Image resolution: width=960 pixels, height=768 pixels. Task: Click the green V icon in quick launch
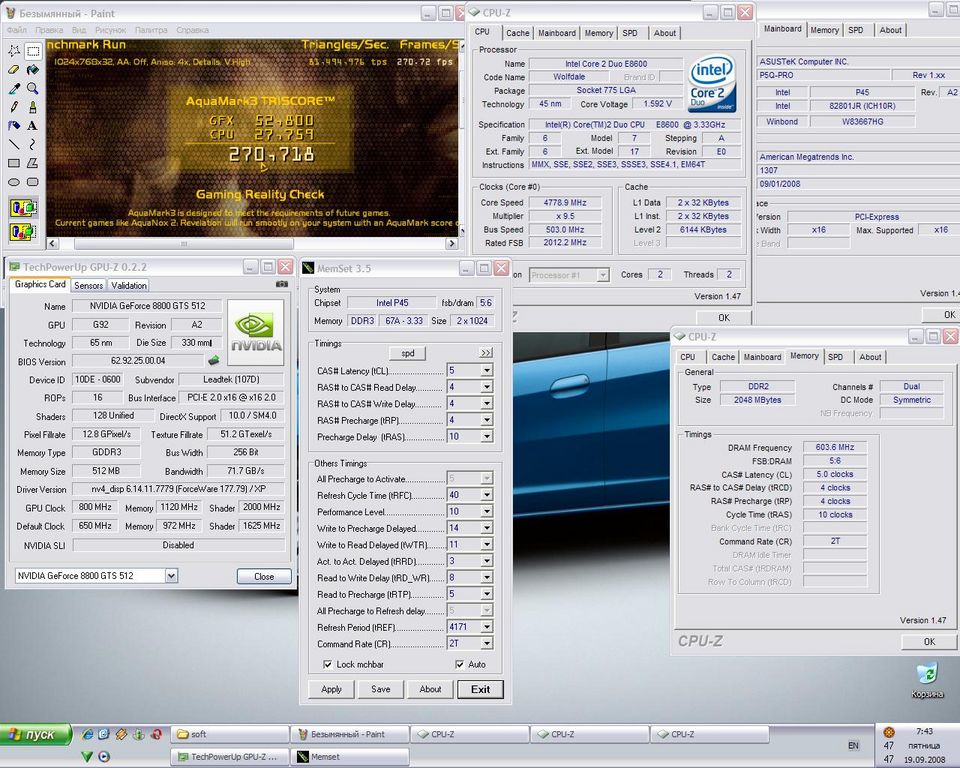click(87, 757)
